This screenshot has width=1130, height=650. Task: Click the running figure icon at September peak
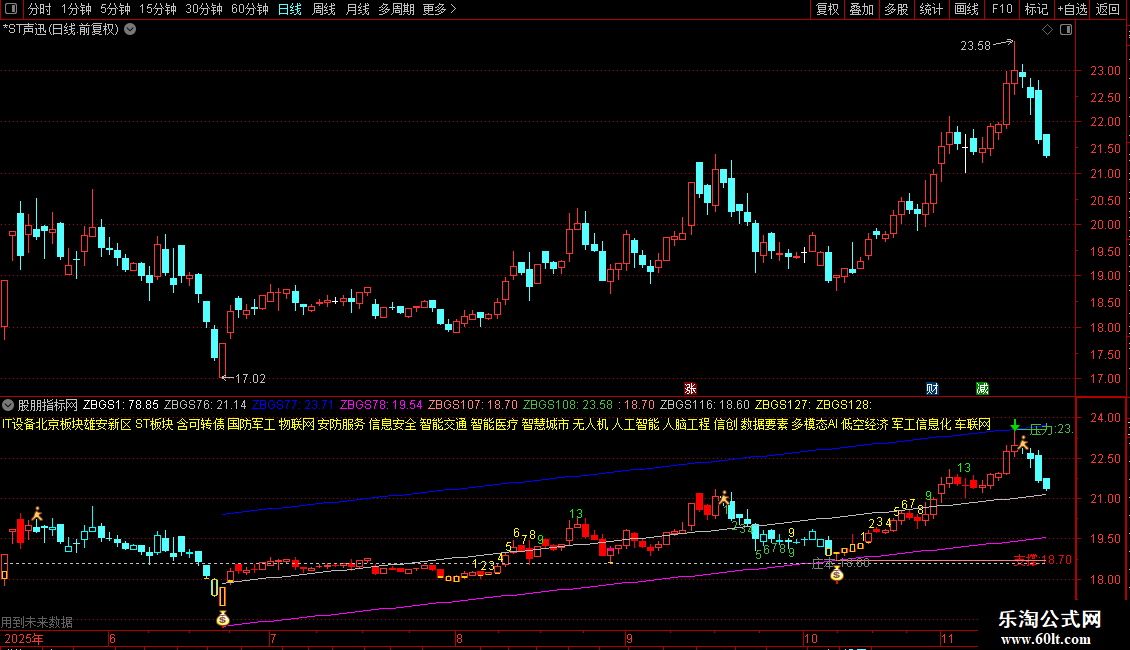[x=724, y=497]
